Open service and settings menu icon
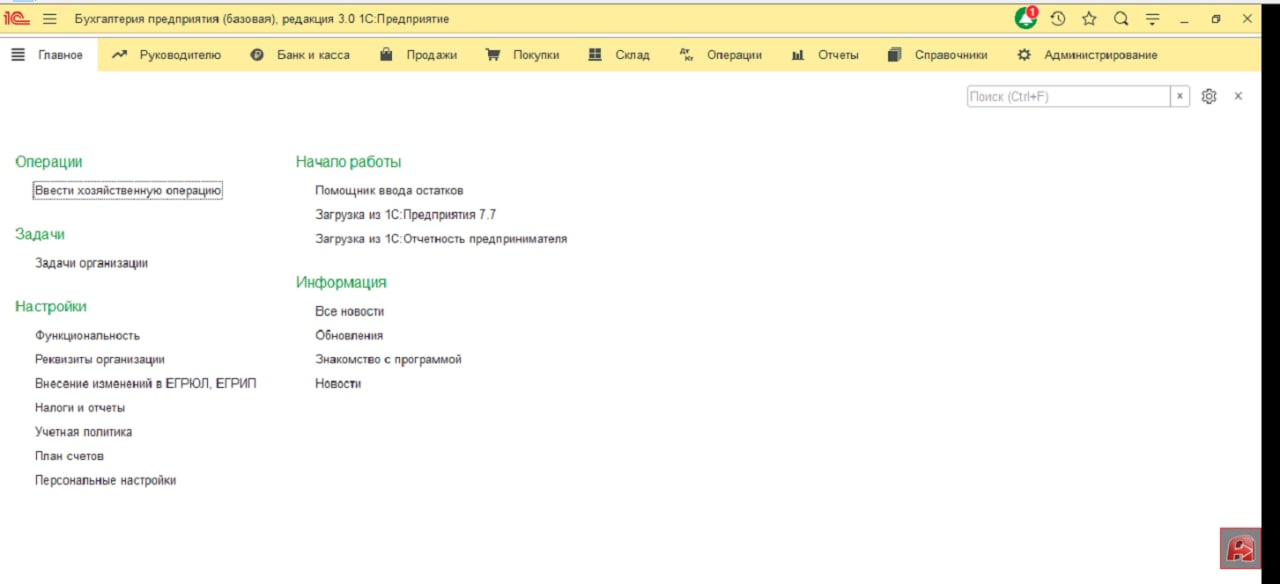1280x584 pixels. [1152, 19]
